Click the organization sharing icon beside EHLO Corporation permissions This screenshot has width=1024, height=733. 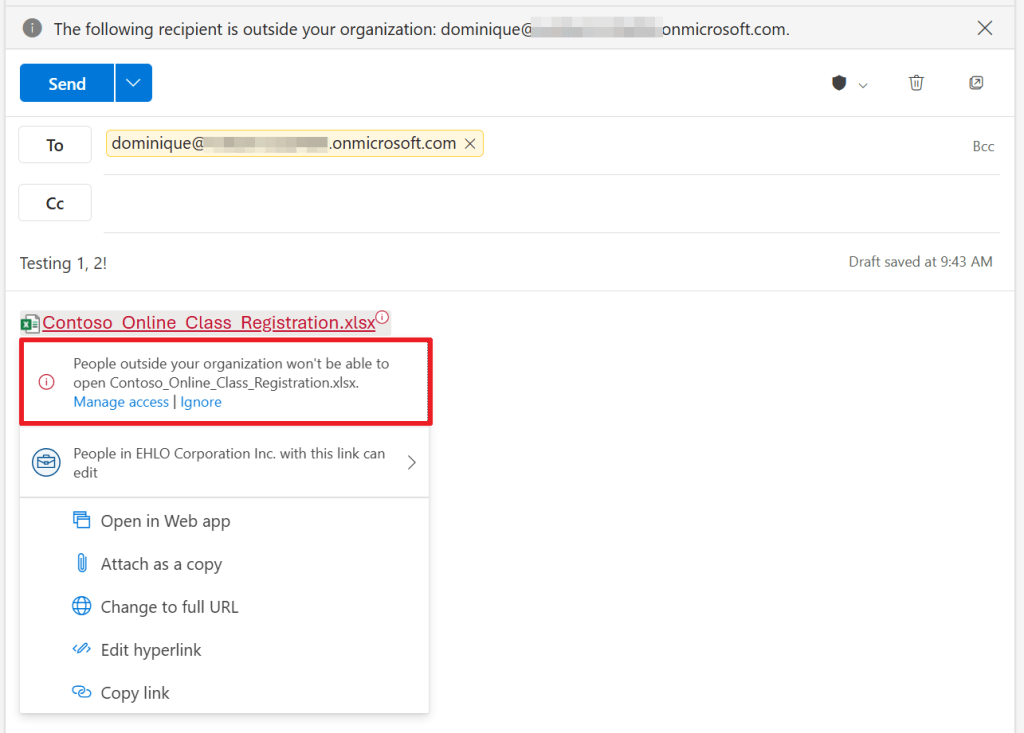click(46, 462)
